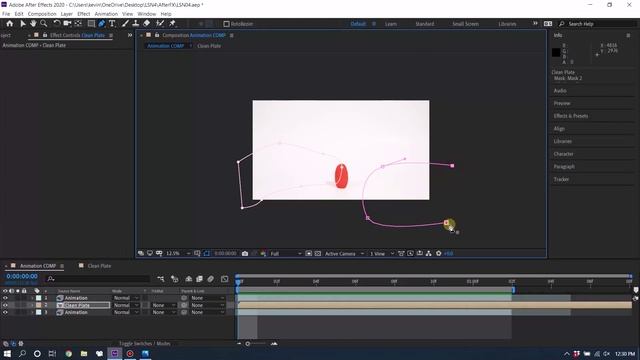This screenshot has height=360, width=640.
Task: Select the Zoom magnifier tool
Action: (44, 24)
